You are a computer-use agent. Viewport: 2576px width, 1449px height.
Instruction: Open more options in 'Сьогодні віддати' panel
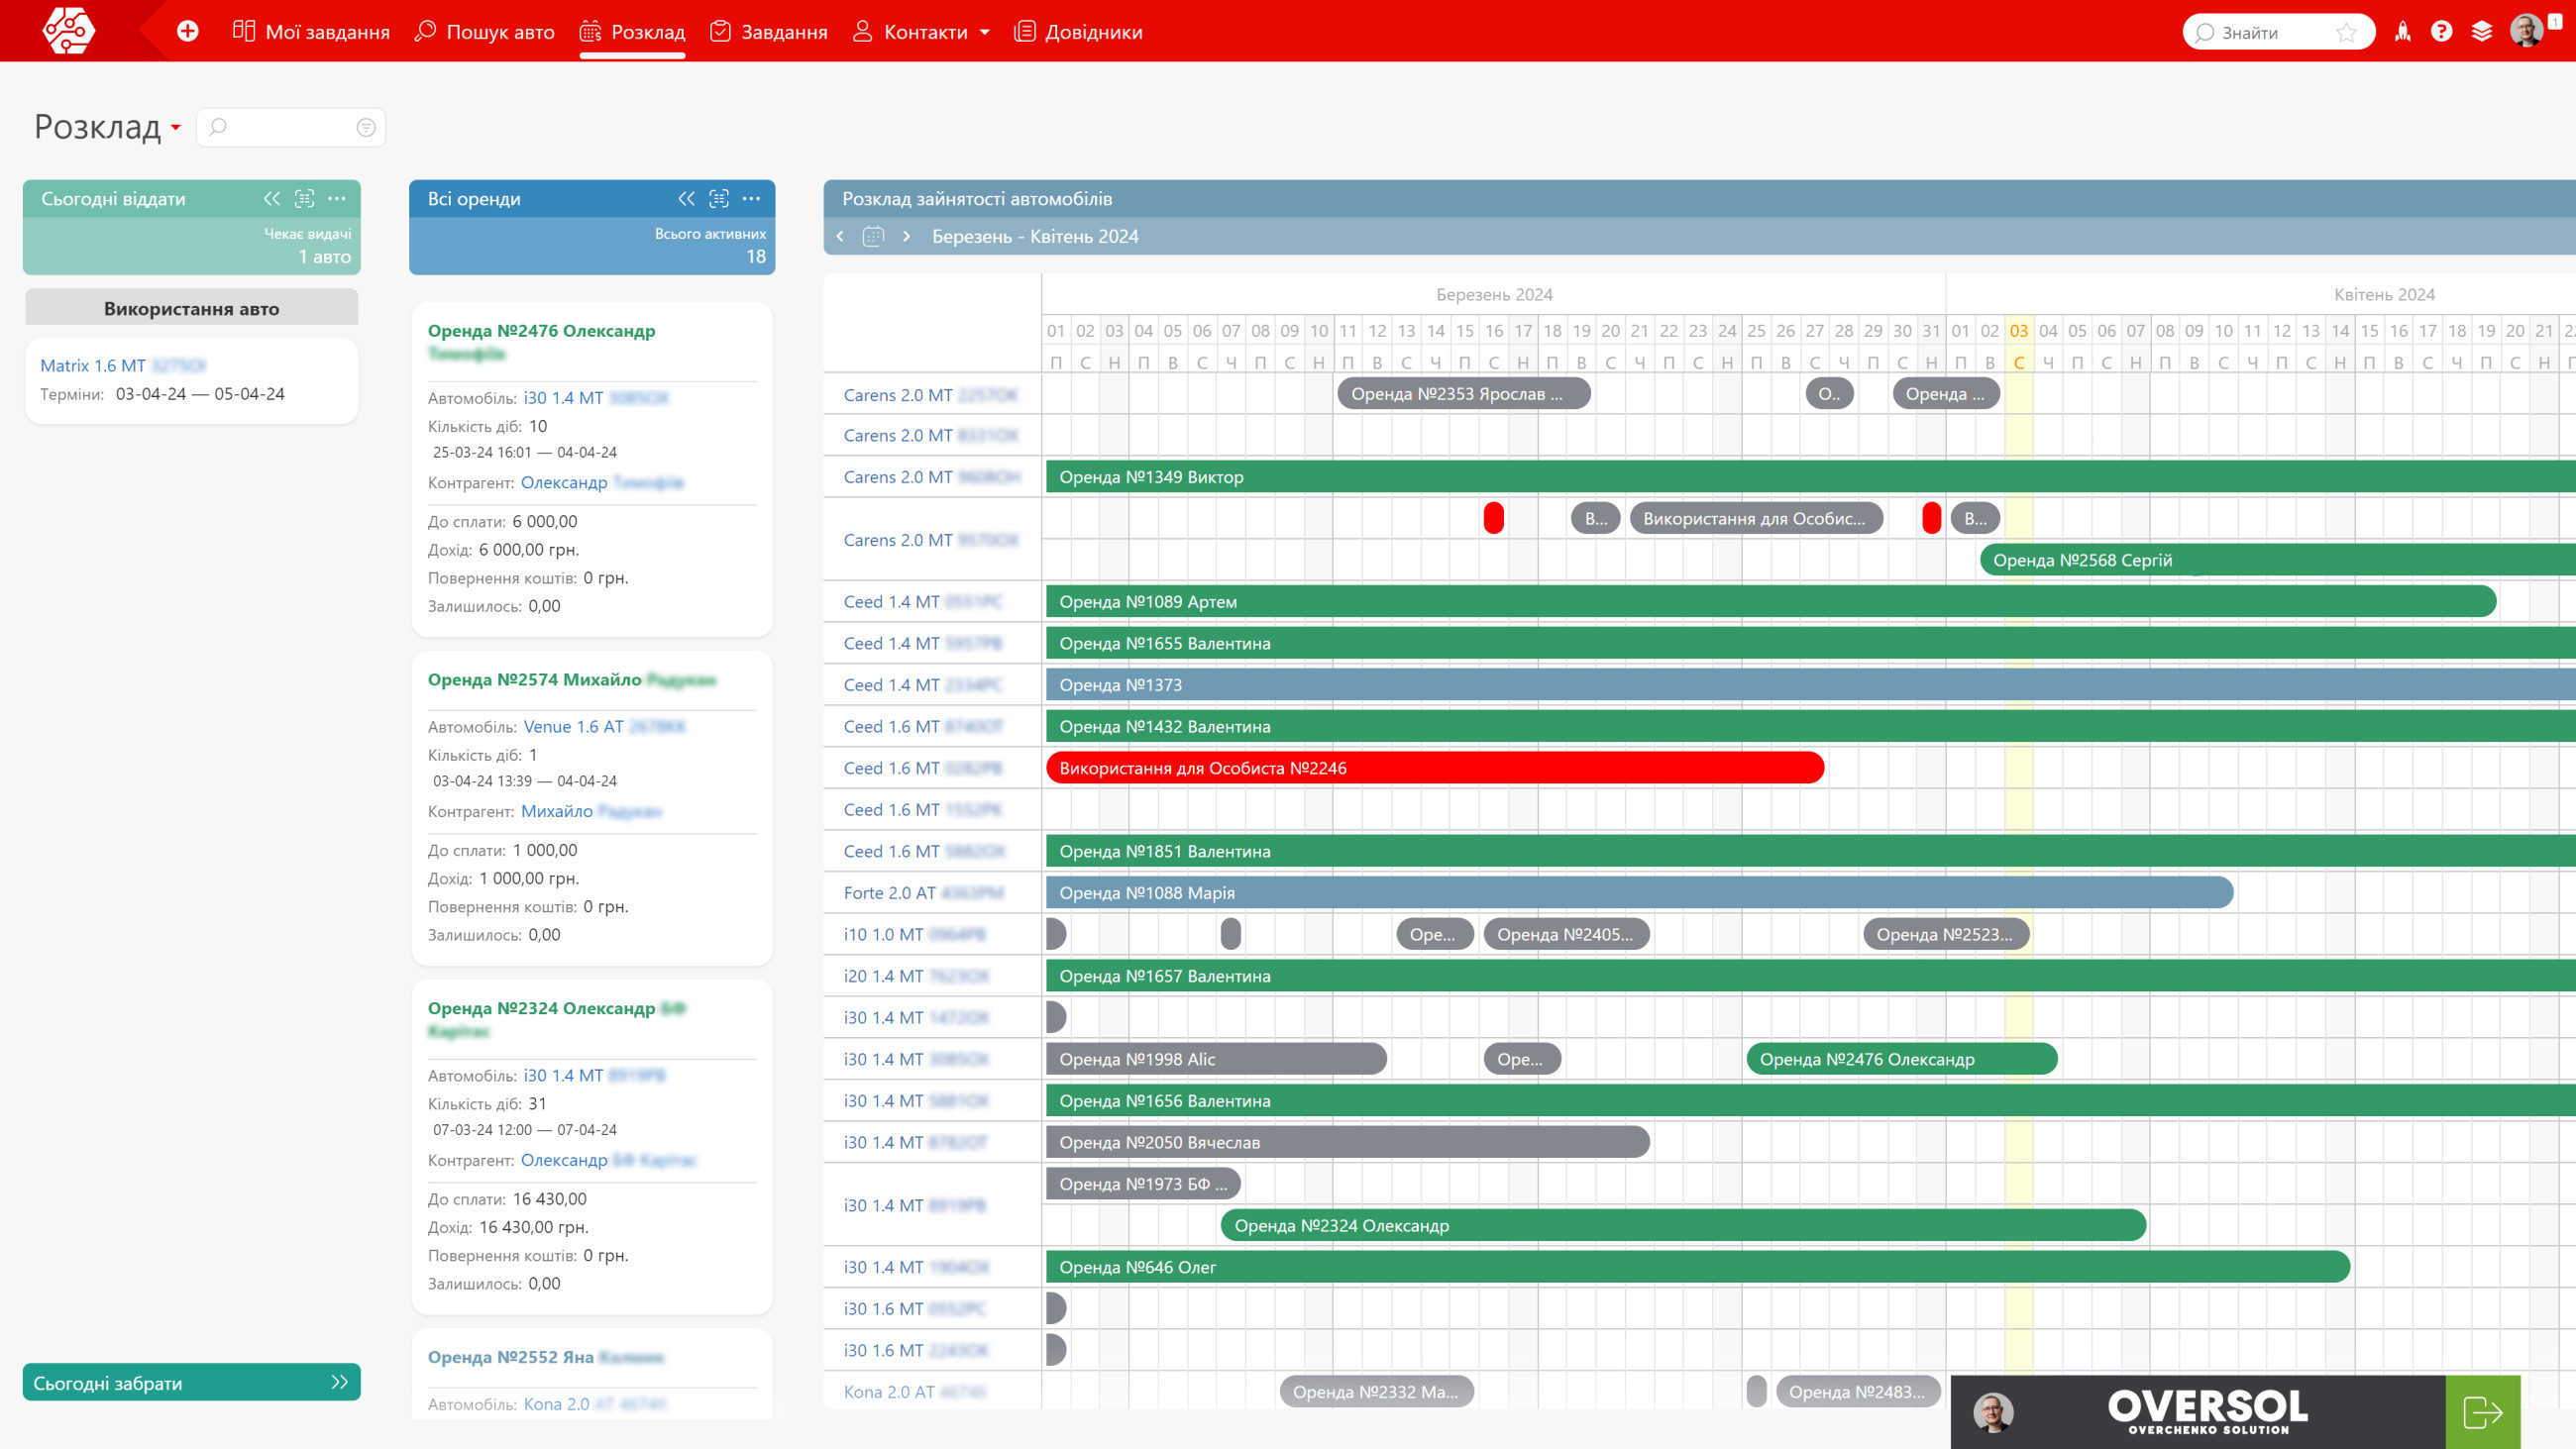337,199
